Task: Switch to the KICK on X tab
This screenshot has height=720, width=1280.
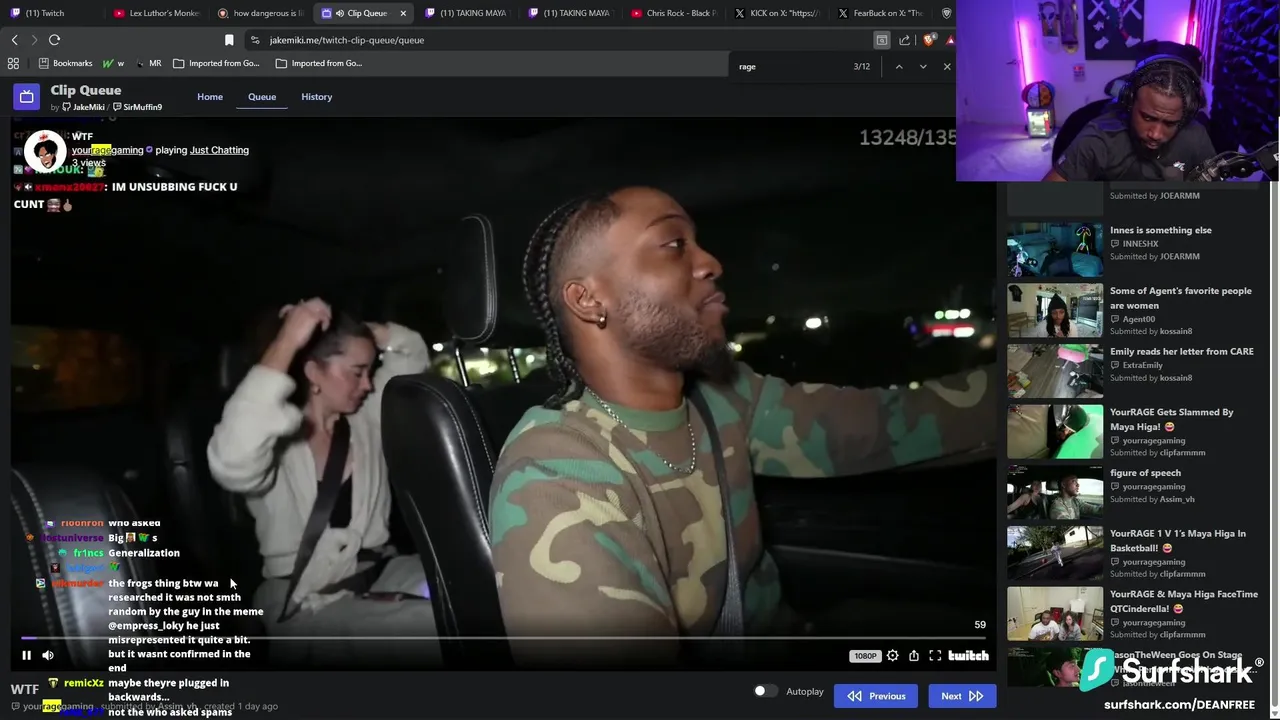Action: pyautogui.click(x=777, y=13)
